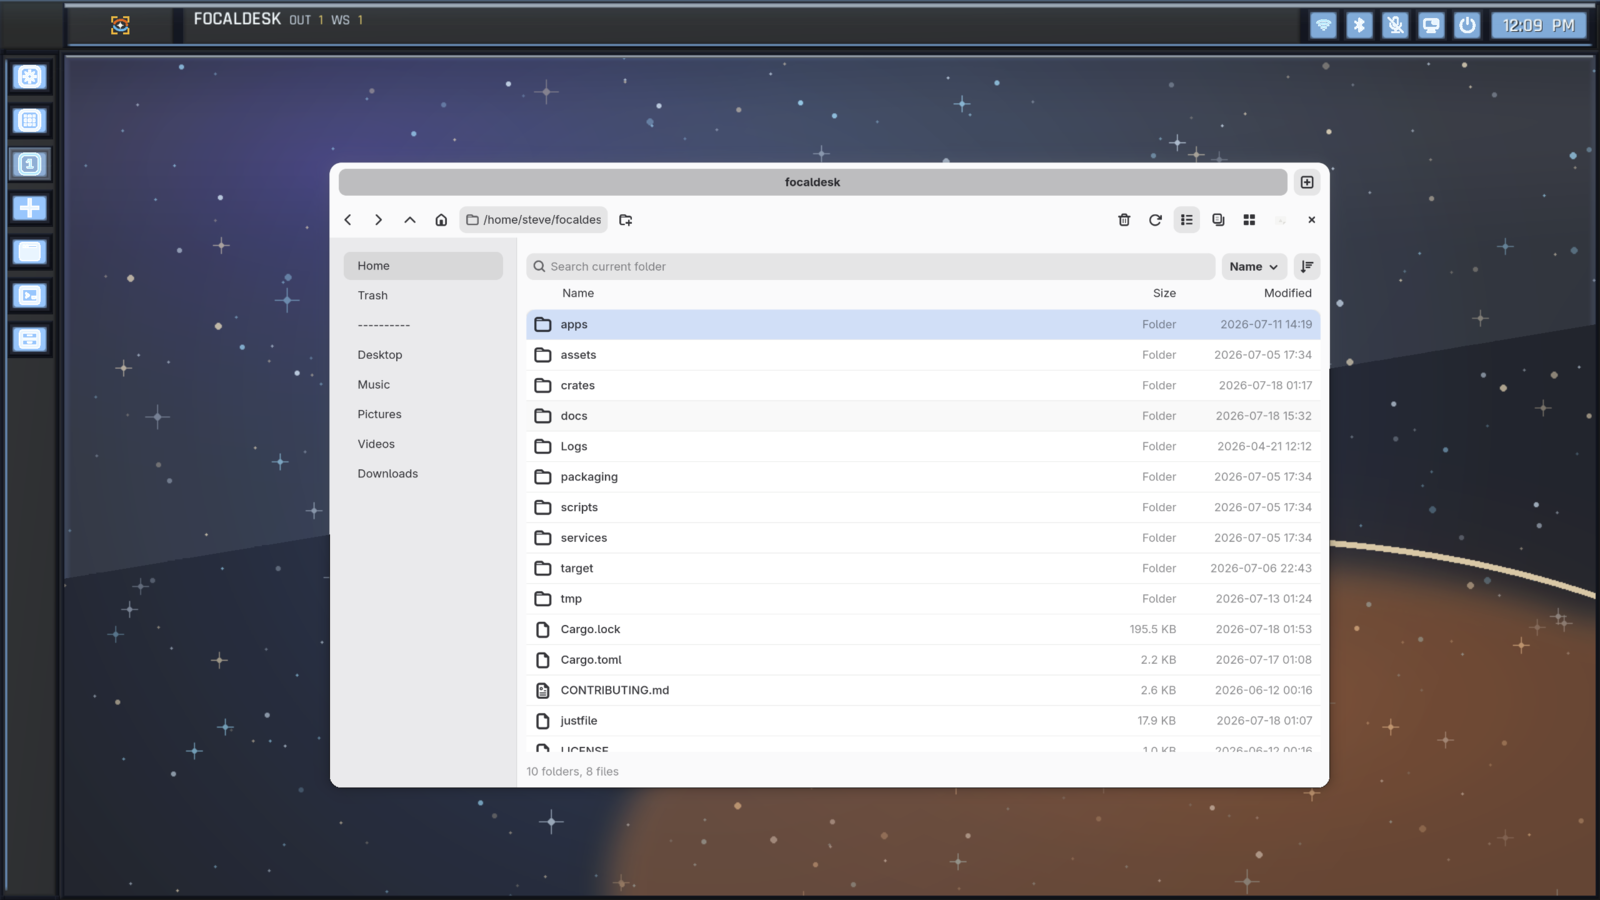Click the 12:09 PM clock

[1538, 25]
